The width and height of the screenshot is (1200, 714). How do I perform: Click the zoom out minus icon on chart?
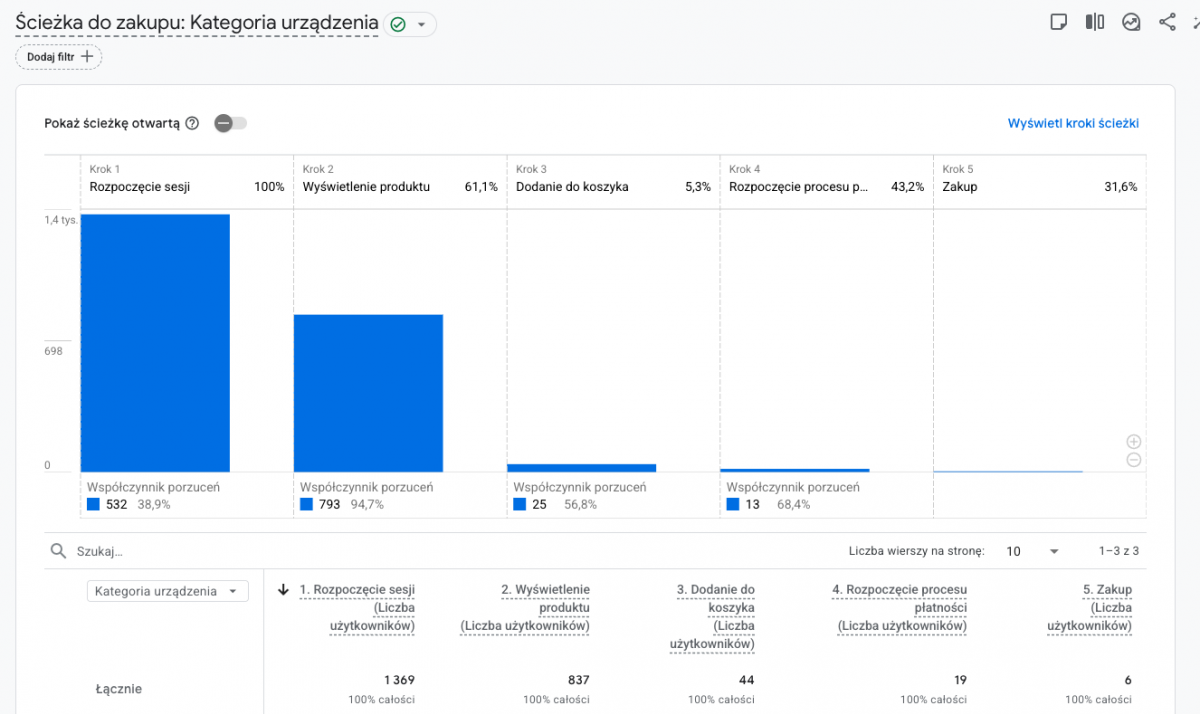click(1133, 460)
